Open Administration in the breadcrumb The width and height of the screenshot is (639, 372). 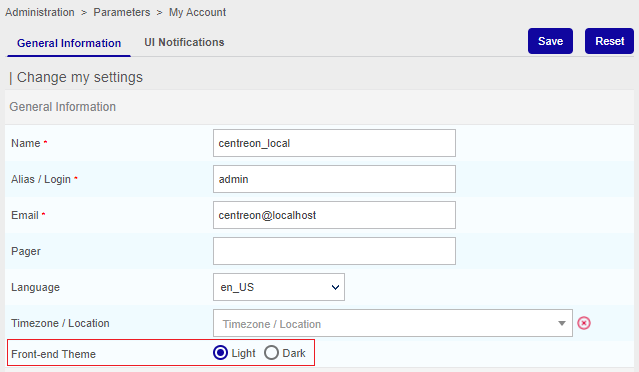point(40,12)
